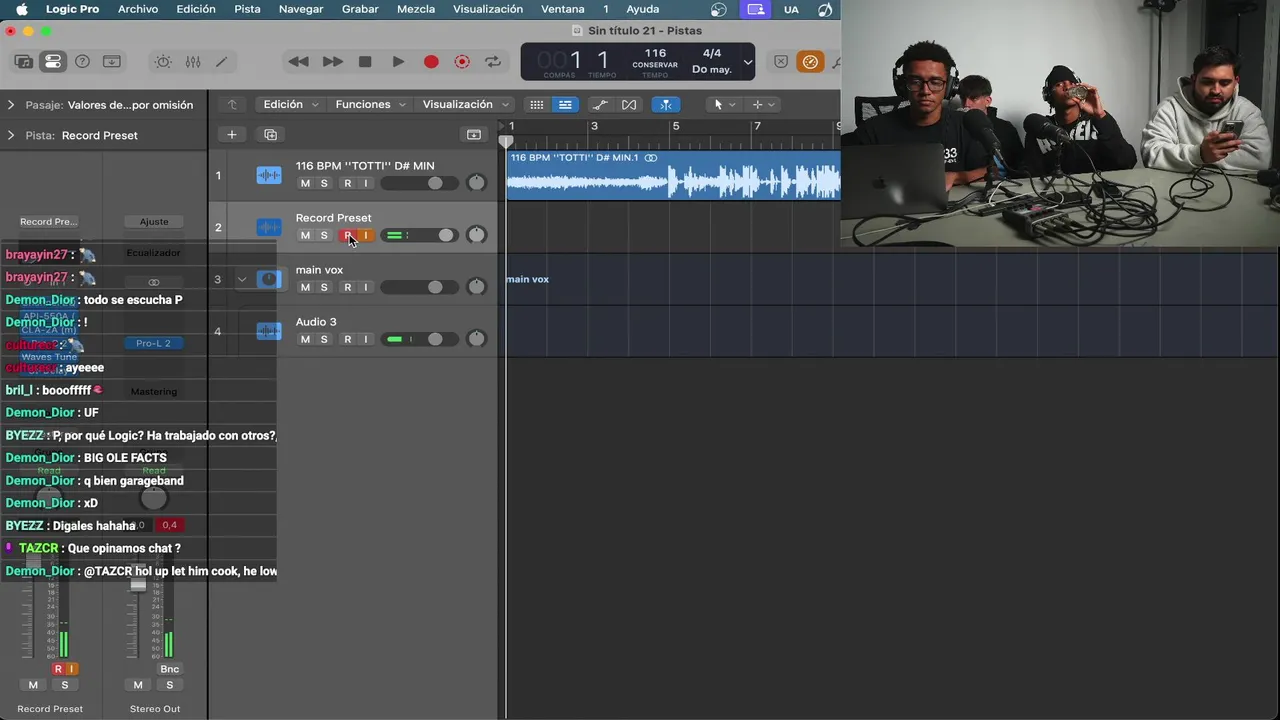
Task: Open Quick Help question mark button
Action: [83, 62]
